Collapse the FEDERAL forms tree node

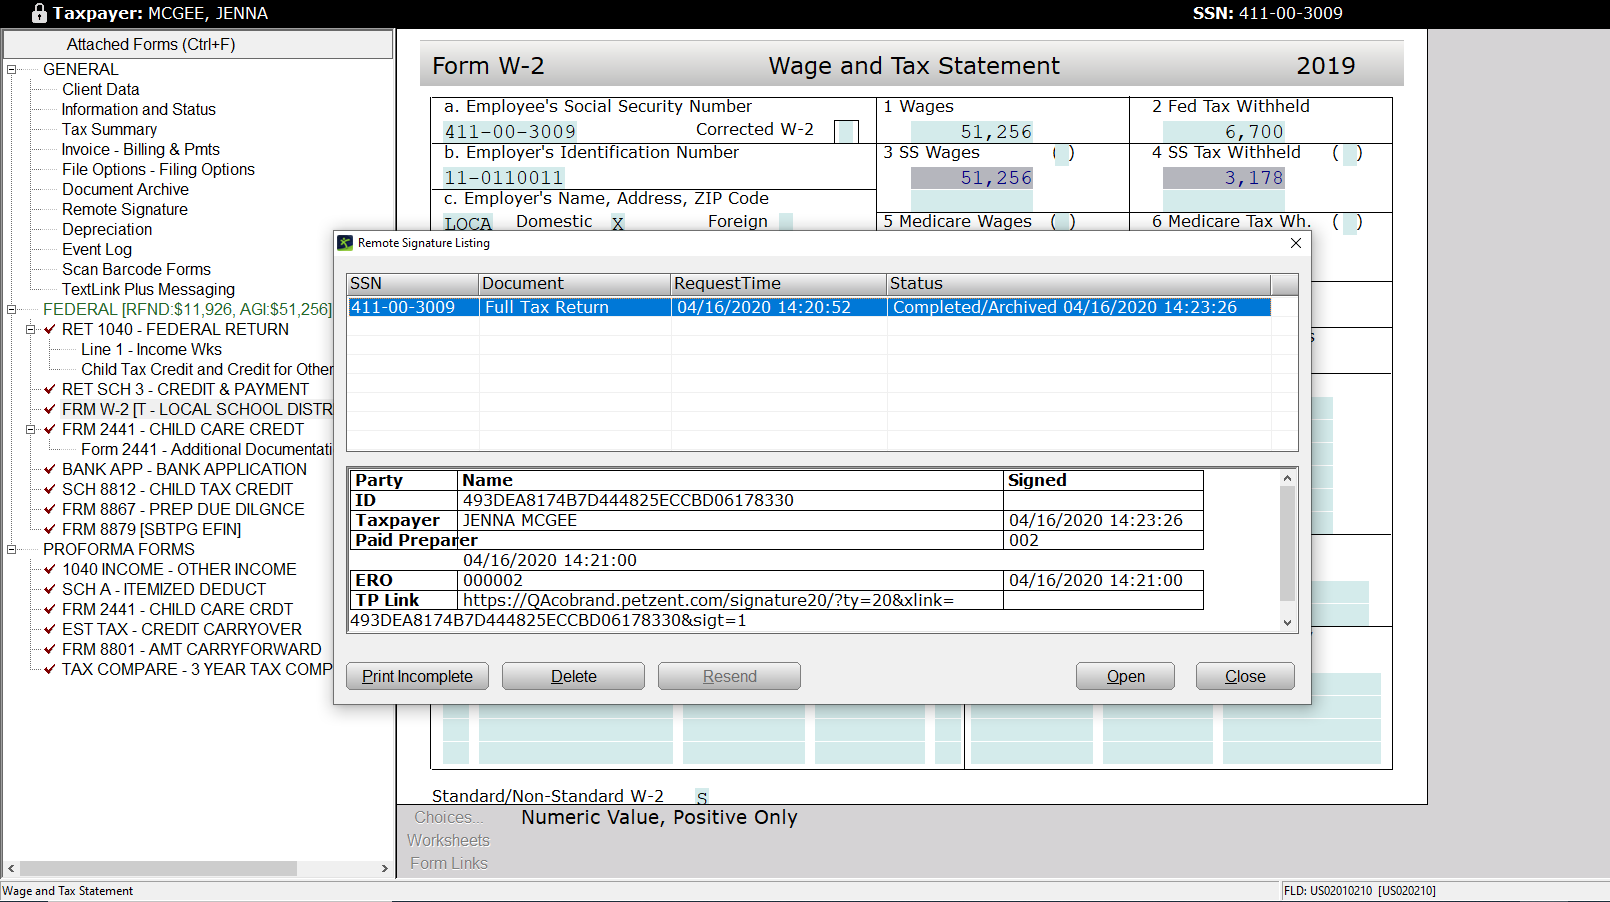pos(12,309)
